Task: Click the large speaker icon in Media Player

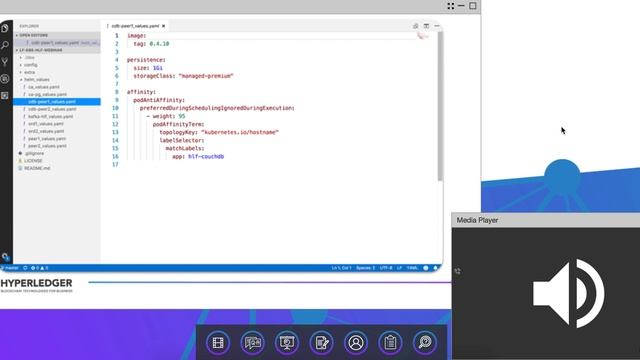Action: click(x=568, y=293)
